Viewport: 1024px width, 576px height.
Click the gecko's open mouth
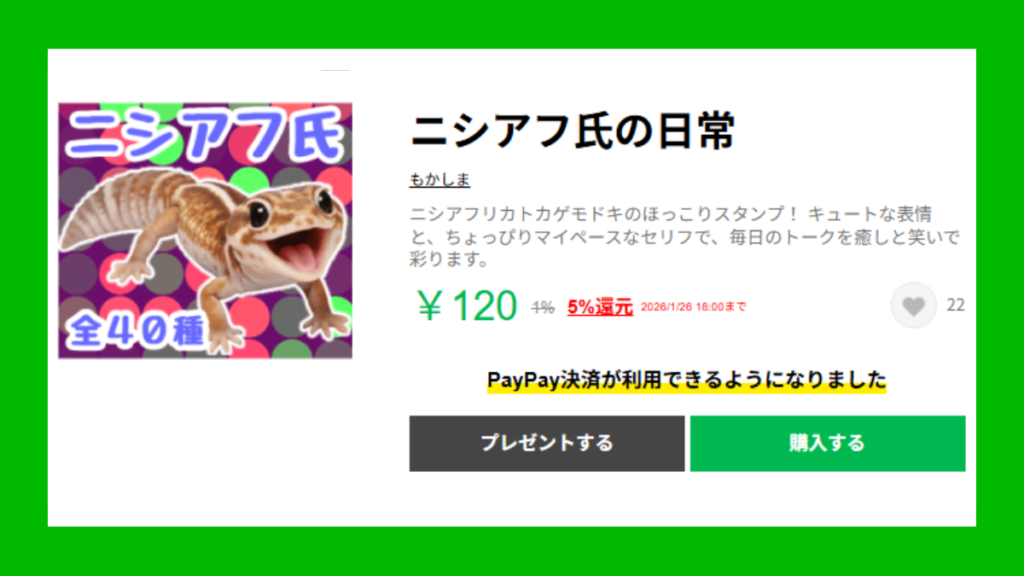coord(298,249)
